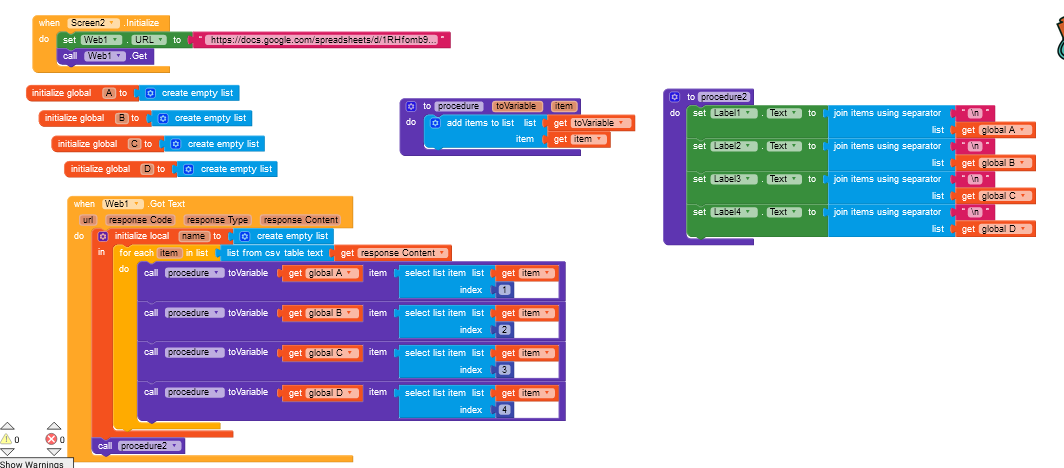This screenshot has width=1064, height=468.
Task: Click the Google Sheets URL text block
Action: (321, 40)
